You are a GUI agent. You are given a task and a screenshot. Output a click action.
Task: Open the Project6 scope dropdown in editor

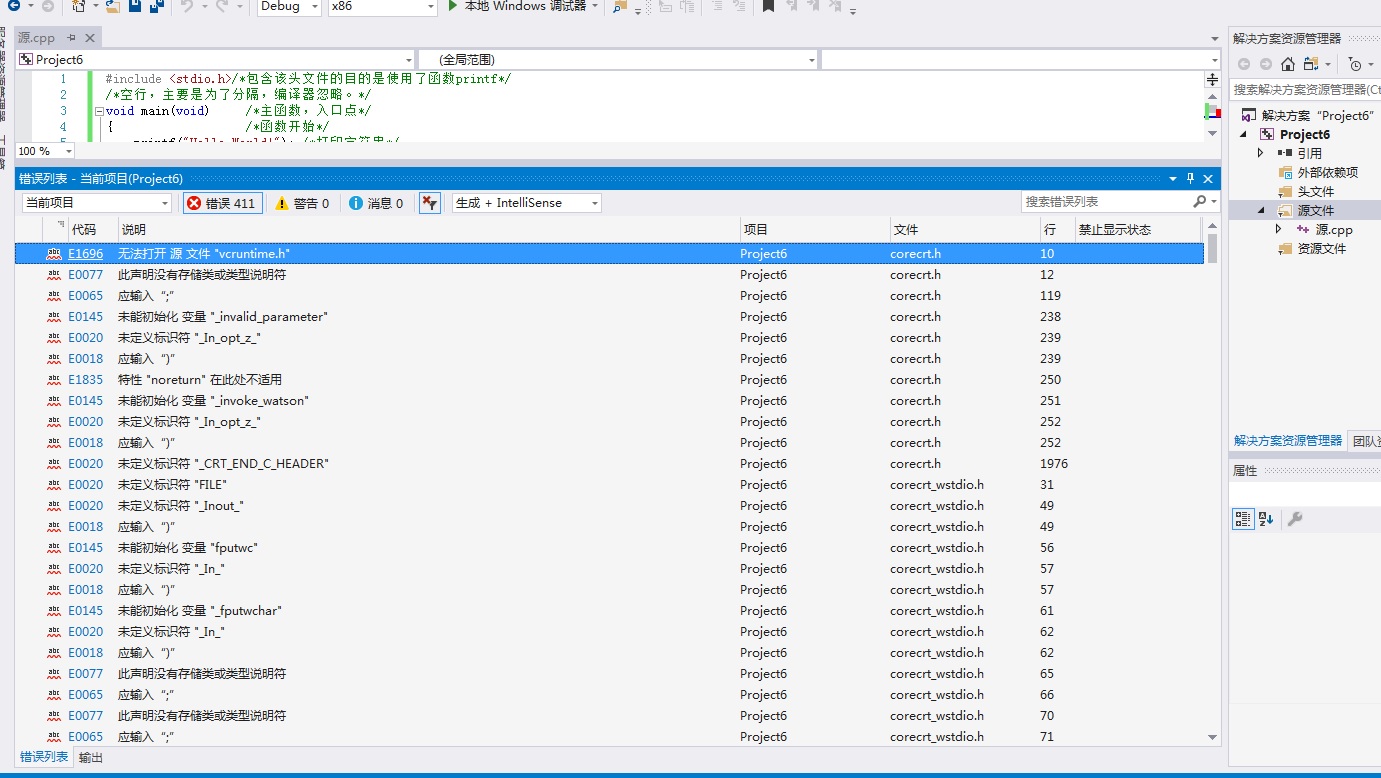point(215,60)
